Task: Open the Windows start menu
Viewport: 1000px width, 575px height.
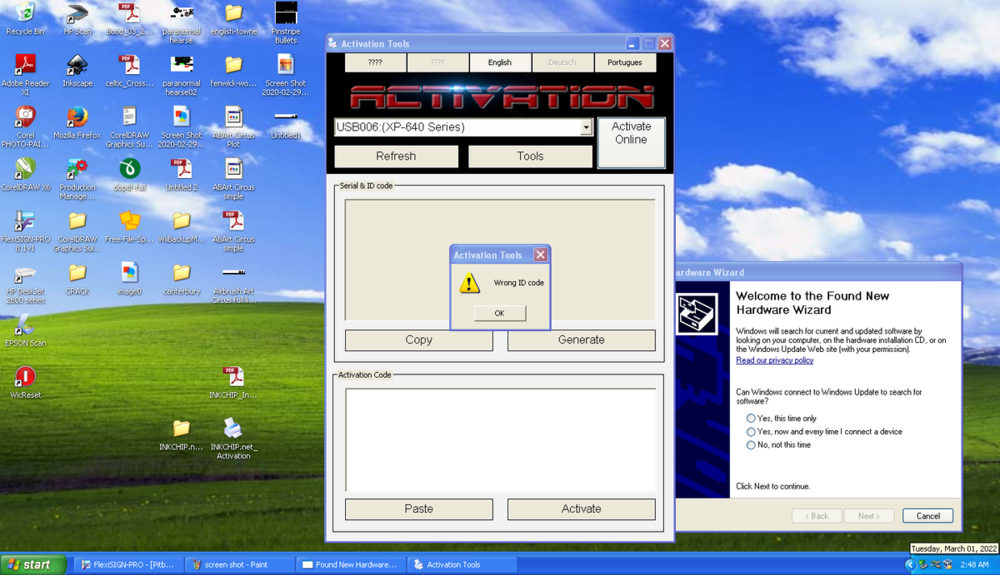Action: tap(33, 565)
